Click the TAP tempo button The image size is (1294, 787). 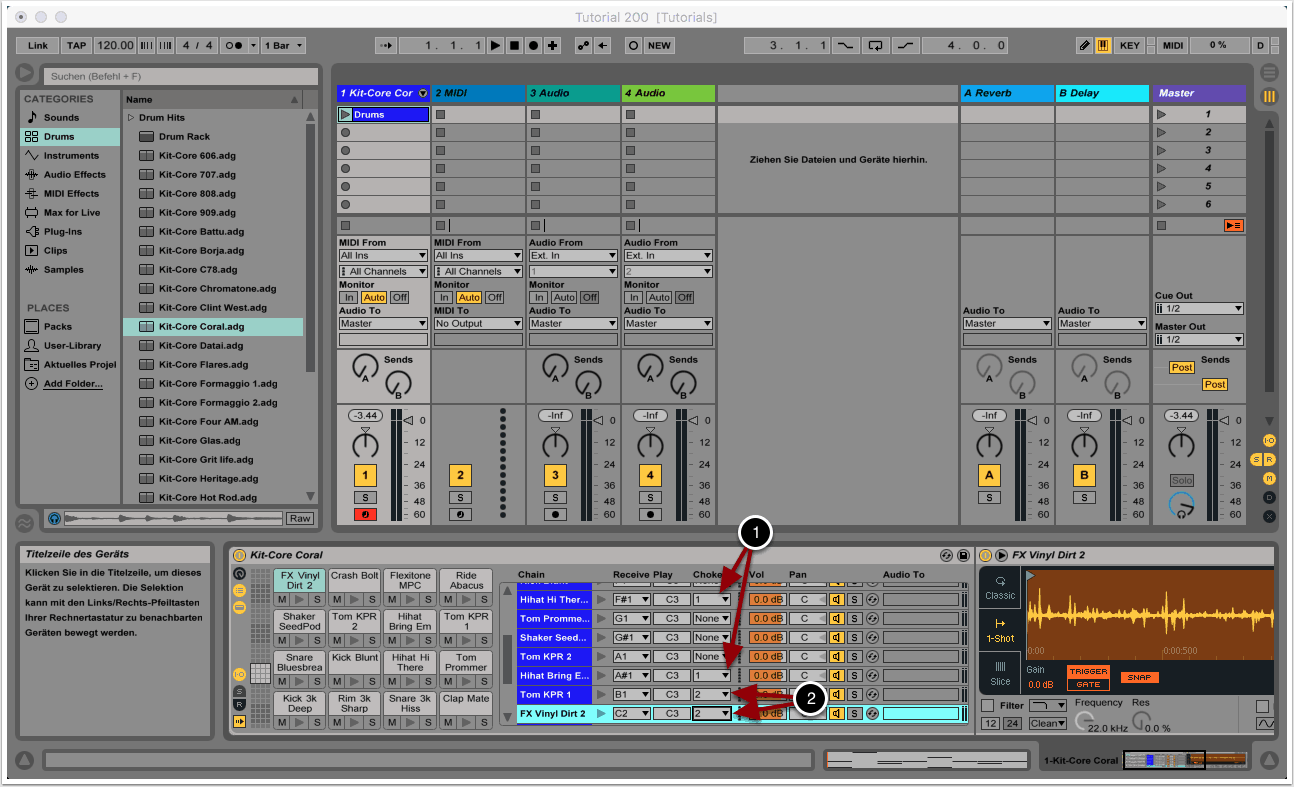(77, 46)
